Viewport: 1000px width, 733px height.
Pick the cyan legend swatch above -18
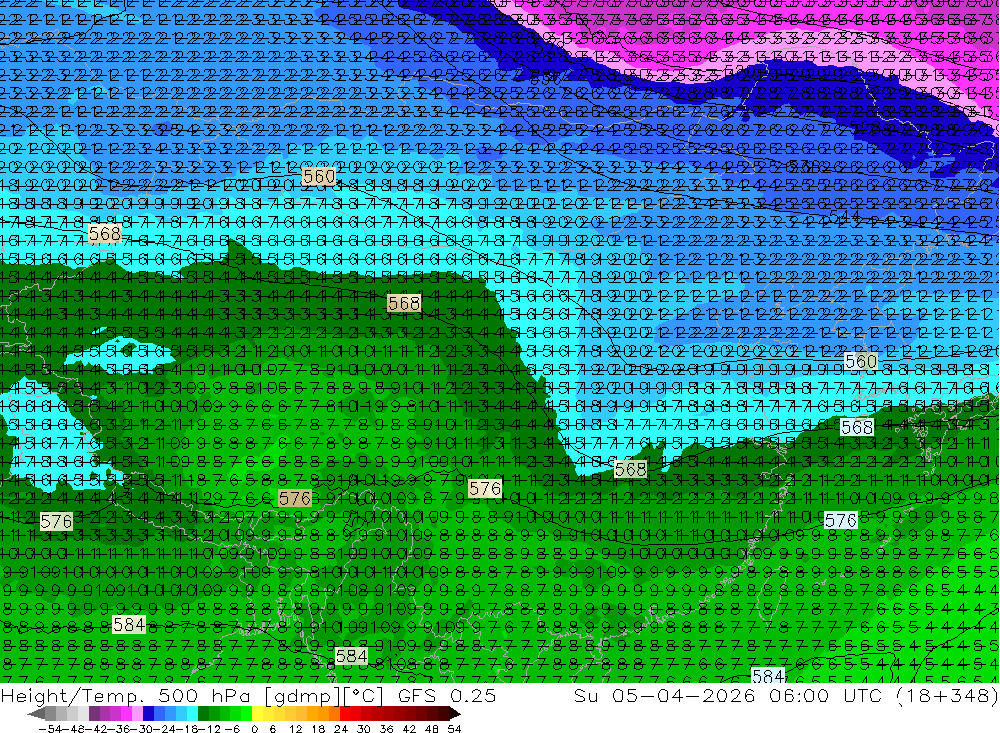(x=192, y=714)
